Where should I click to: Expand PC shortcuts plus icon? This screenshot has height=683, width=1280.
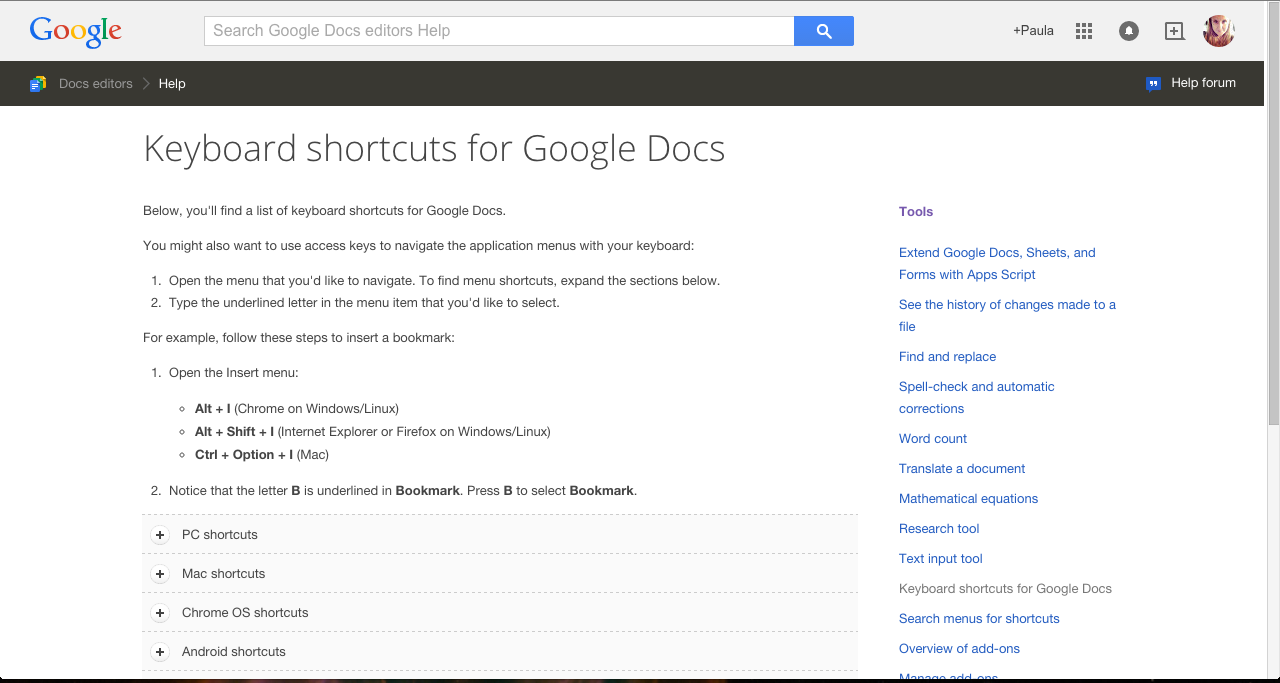(160, 535)
